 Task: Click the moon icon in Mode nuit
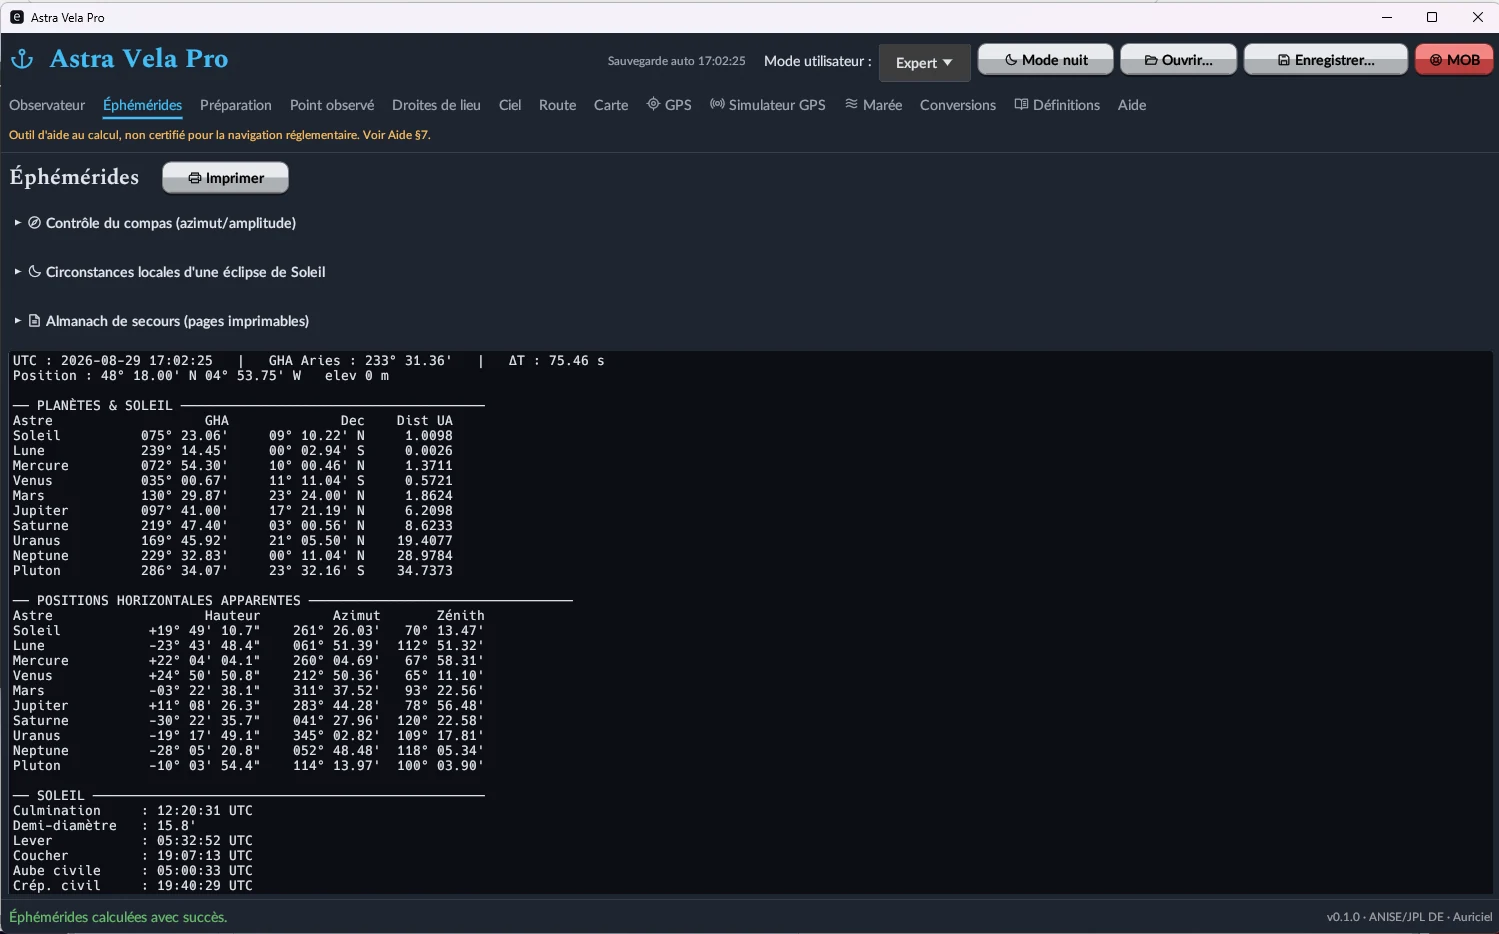(1011, 60)
